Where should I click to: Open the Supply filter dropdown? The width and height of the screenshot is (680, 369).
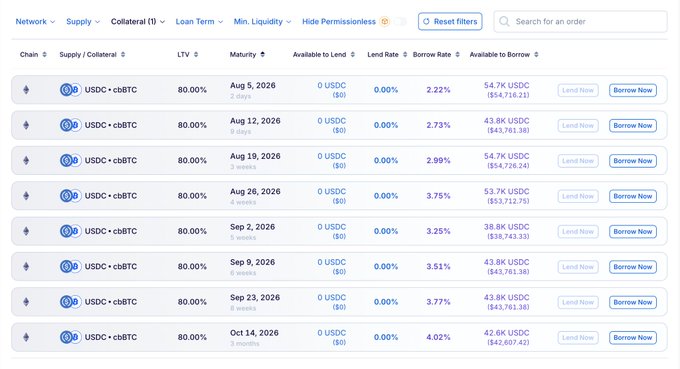tap(83, 22)
